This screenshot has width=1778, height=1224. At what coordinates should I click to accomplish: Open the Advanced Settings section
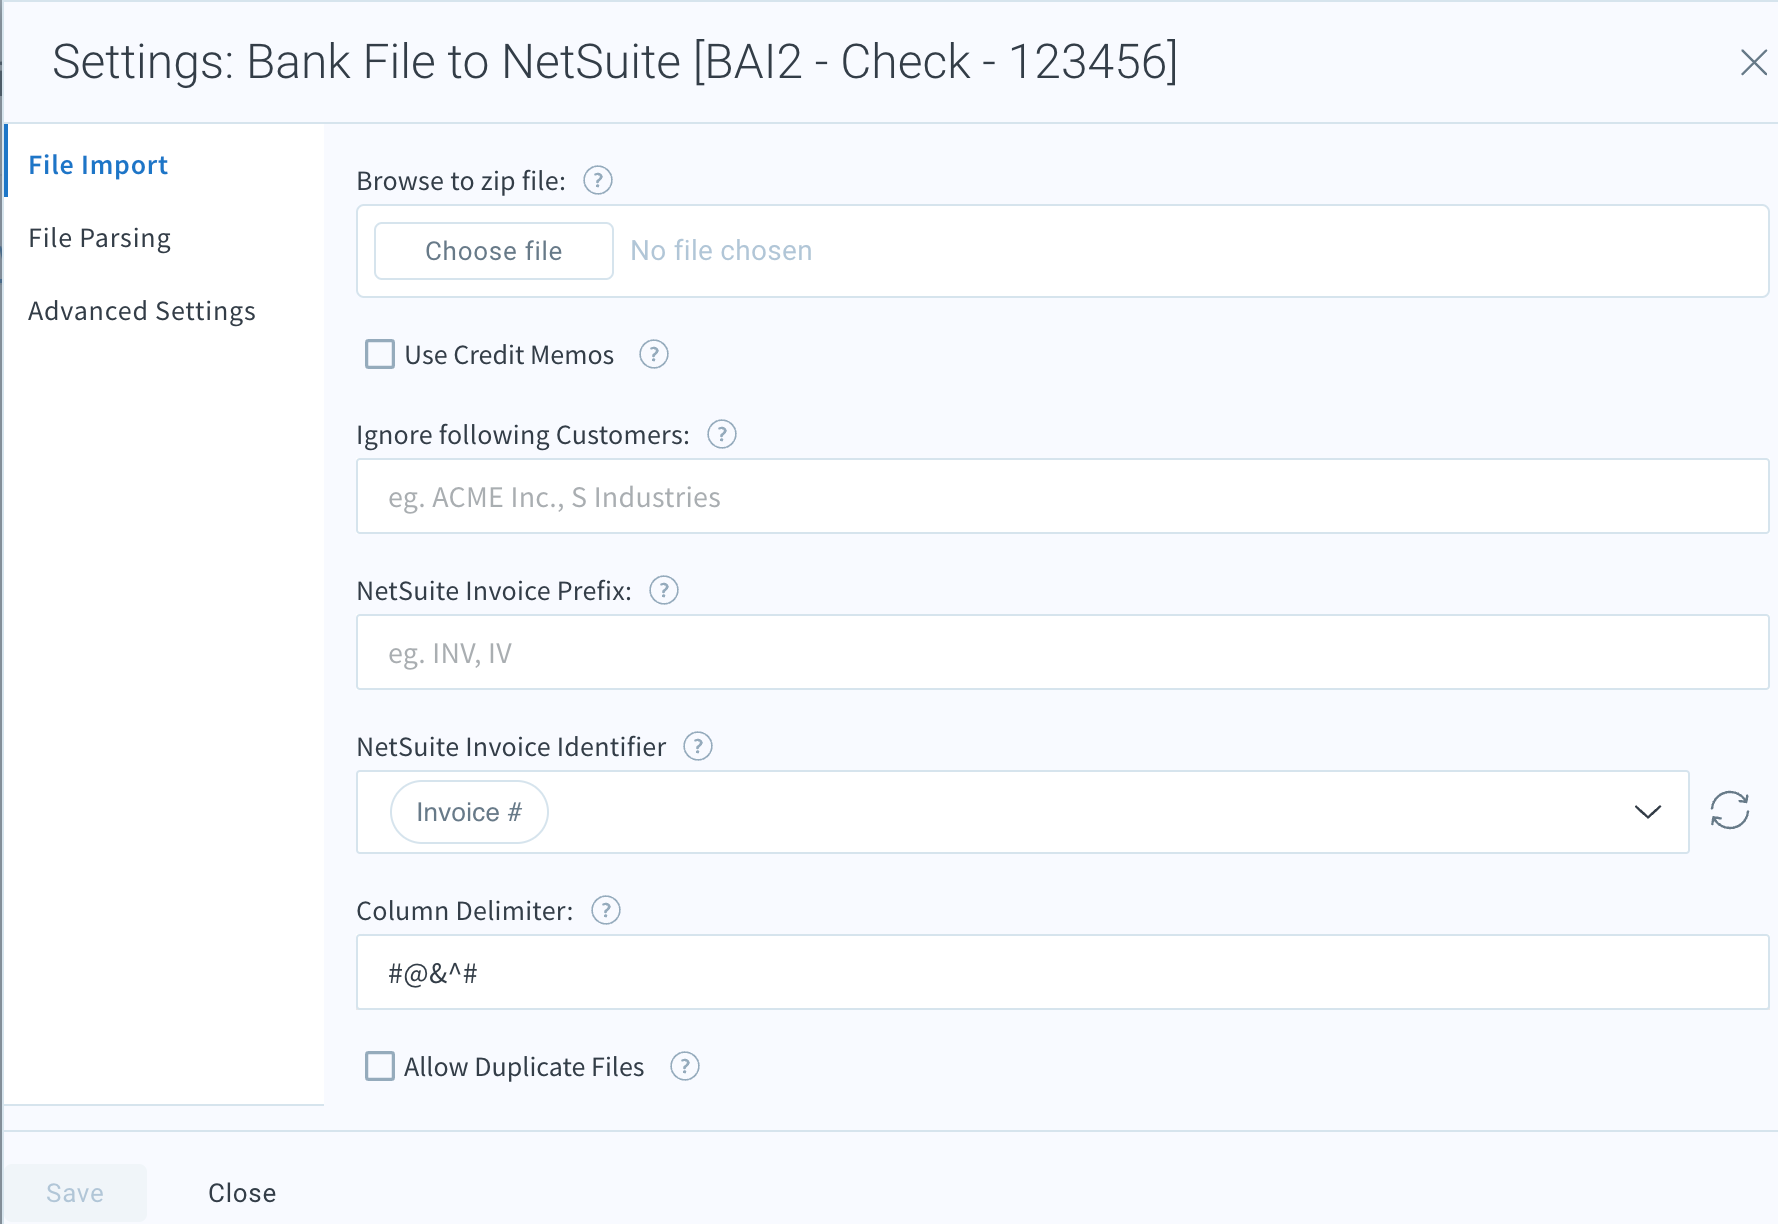pos(142,310)
